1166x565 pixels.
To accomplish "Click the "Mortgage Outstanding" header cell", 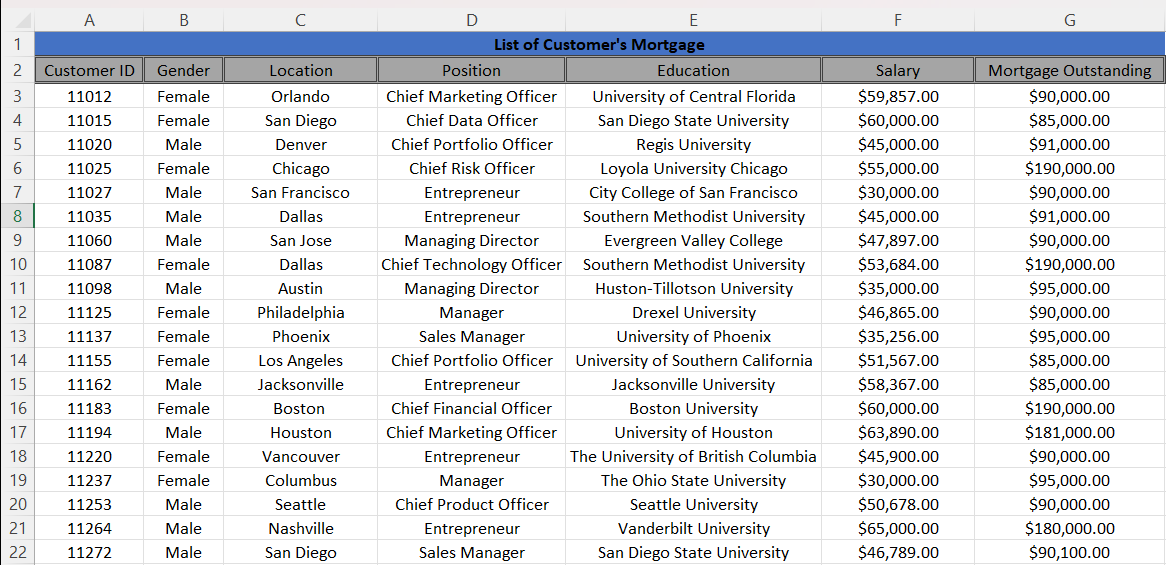I will (1069, 70).
